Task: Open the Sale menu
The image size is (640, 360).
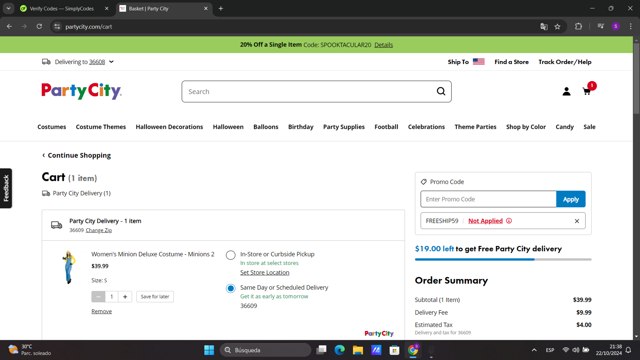Action: [x=589, y=127]
